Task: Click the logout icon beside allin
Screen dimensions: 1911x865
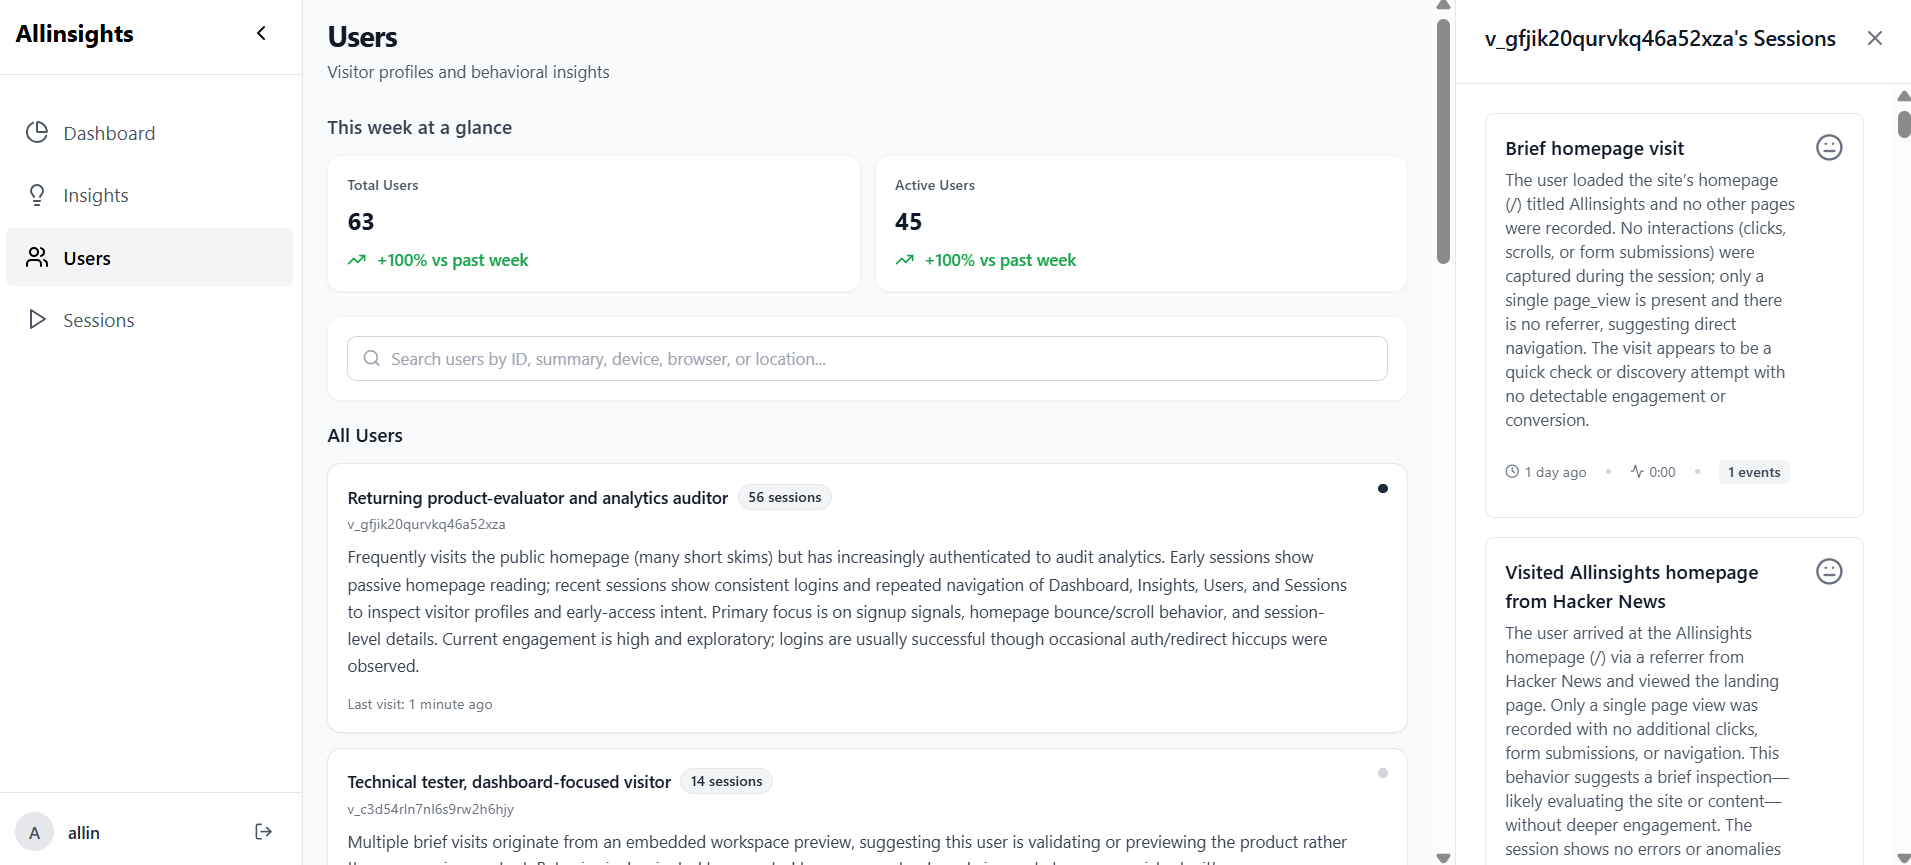Action: point(262,831)
